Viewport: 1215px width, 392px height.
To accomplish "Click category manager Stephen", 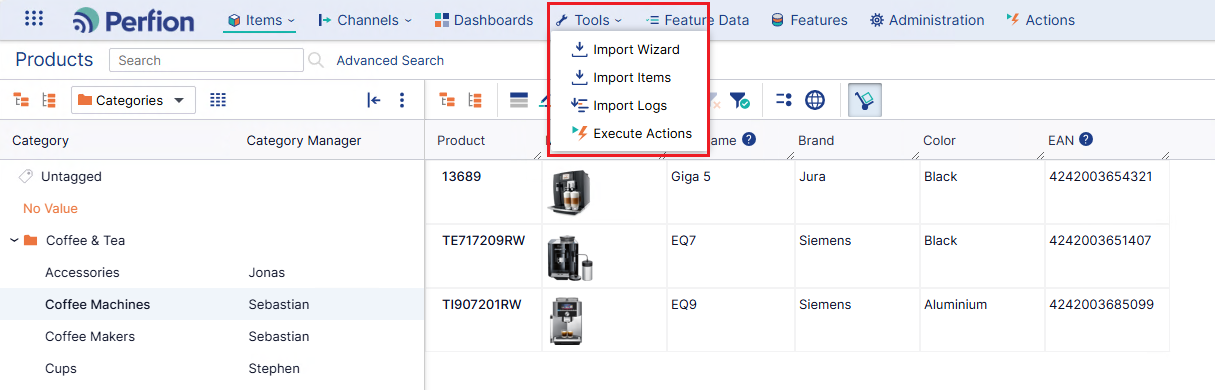I will [x=274, y=369].
